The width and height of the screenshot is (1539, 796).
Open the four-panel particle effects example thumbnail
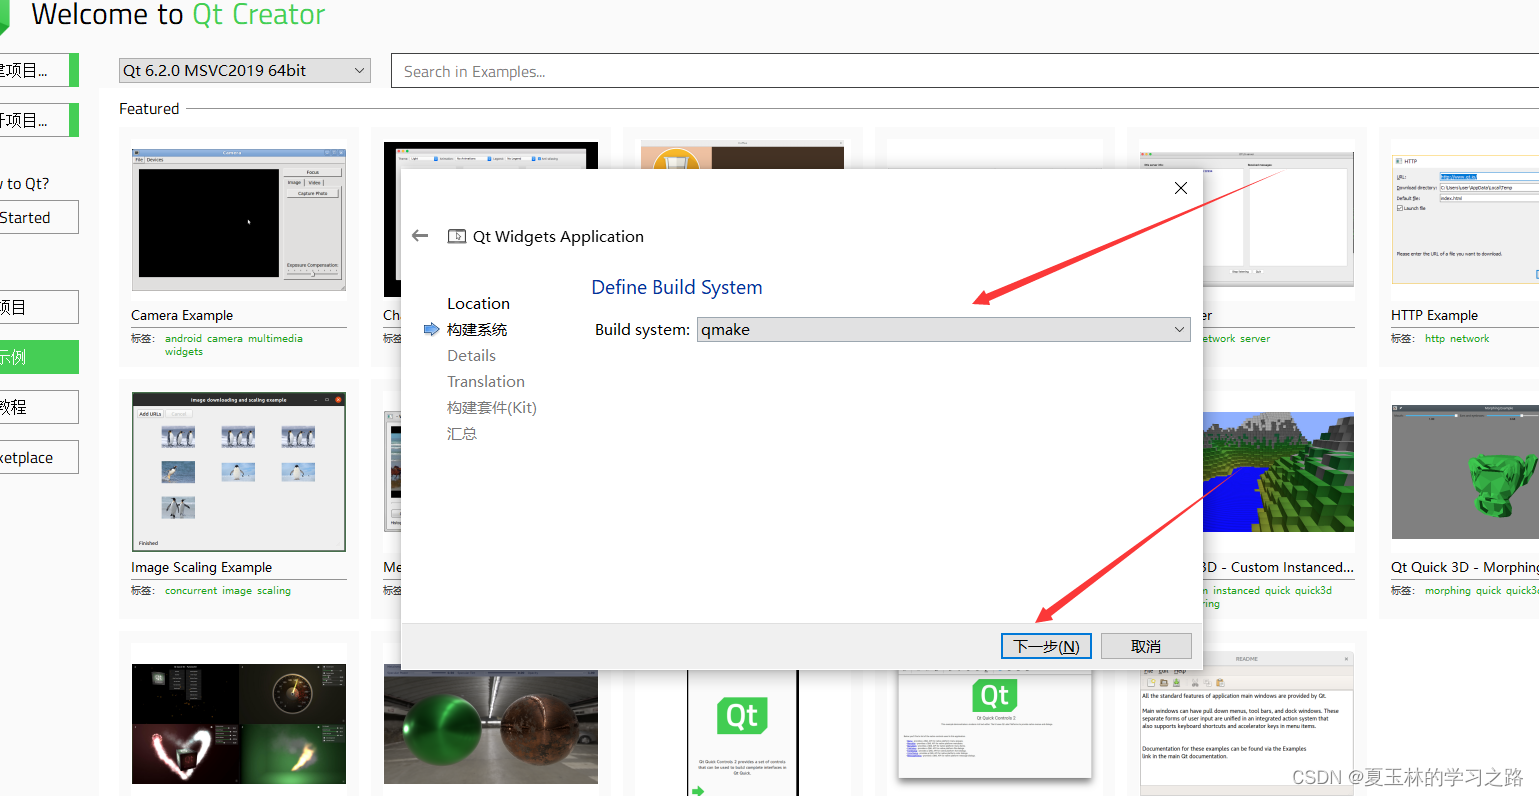239,723
